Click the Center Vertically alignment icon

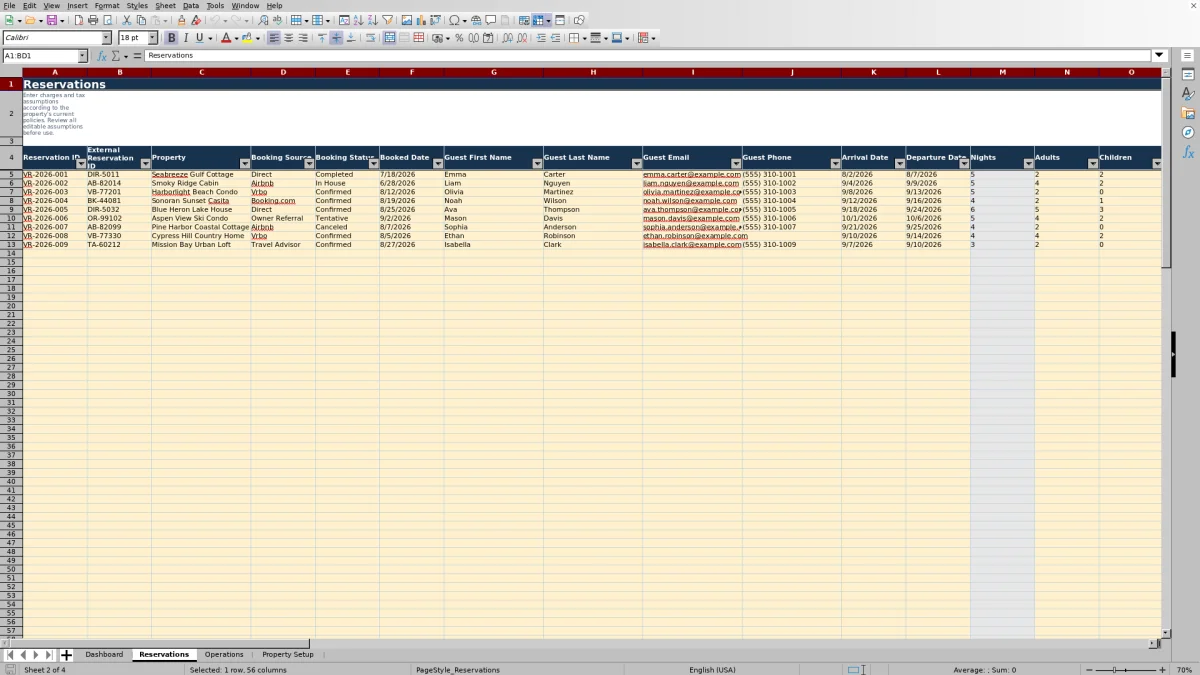click(x=336, y=38)
